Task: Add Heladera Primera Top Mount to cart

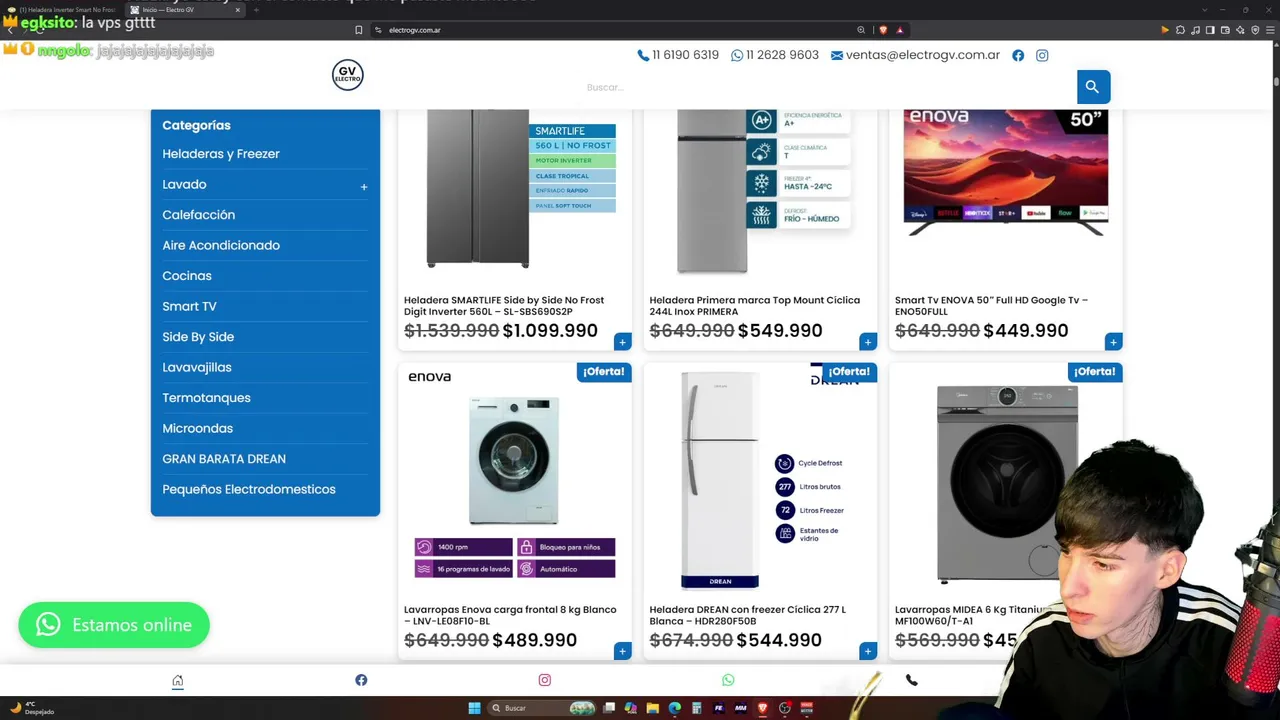Action: (x=867, y=342)
